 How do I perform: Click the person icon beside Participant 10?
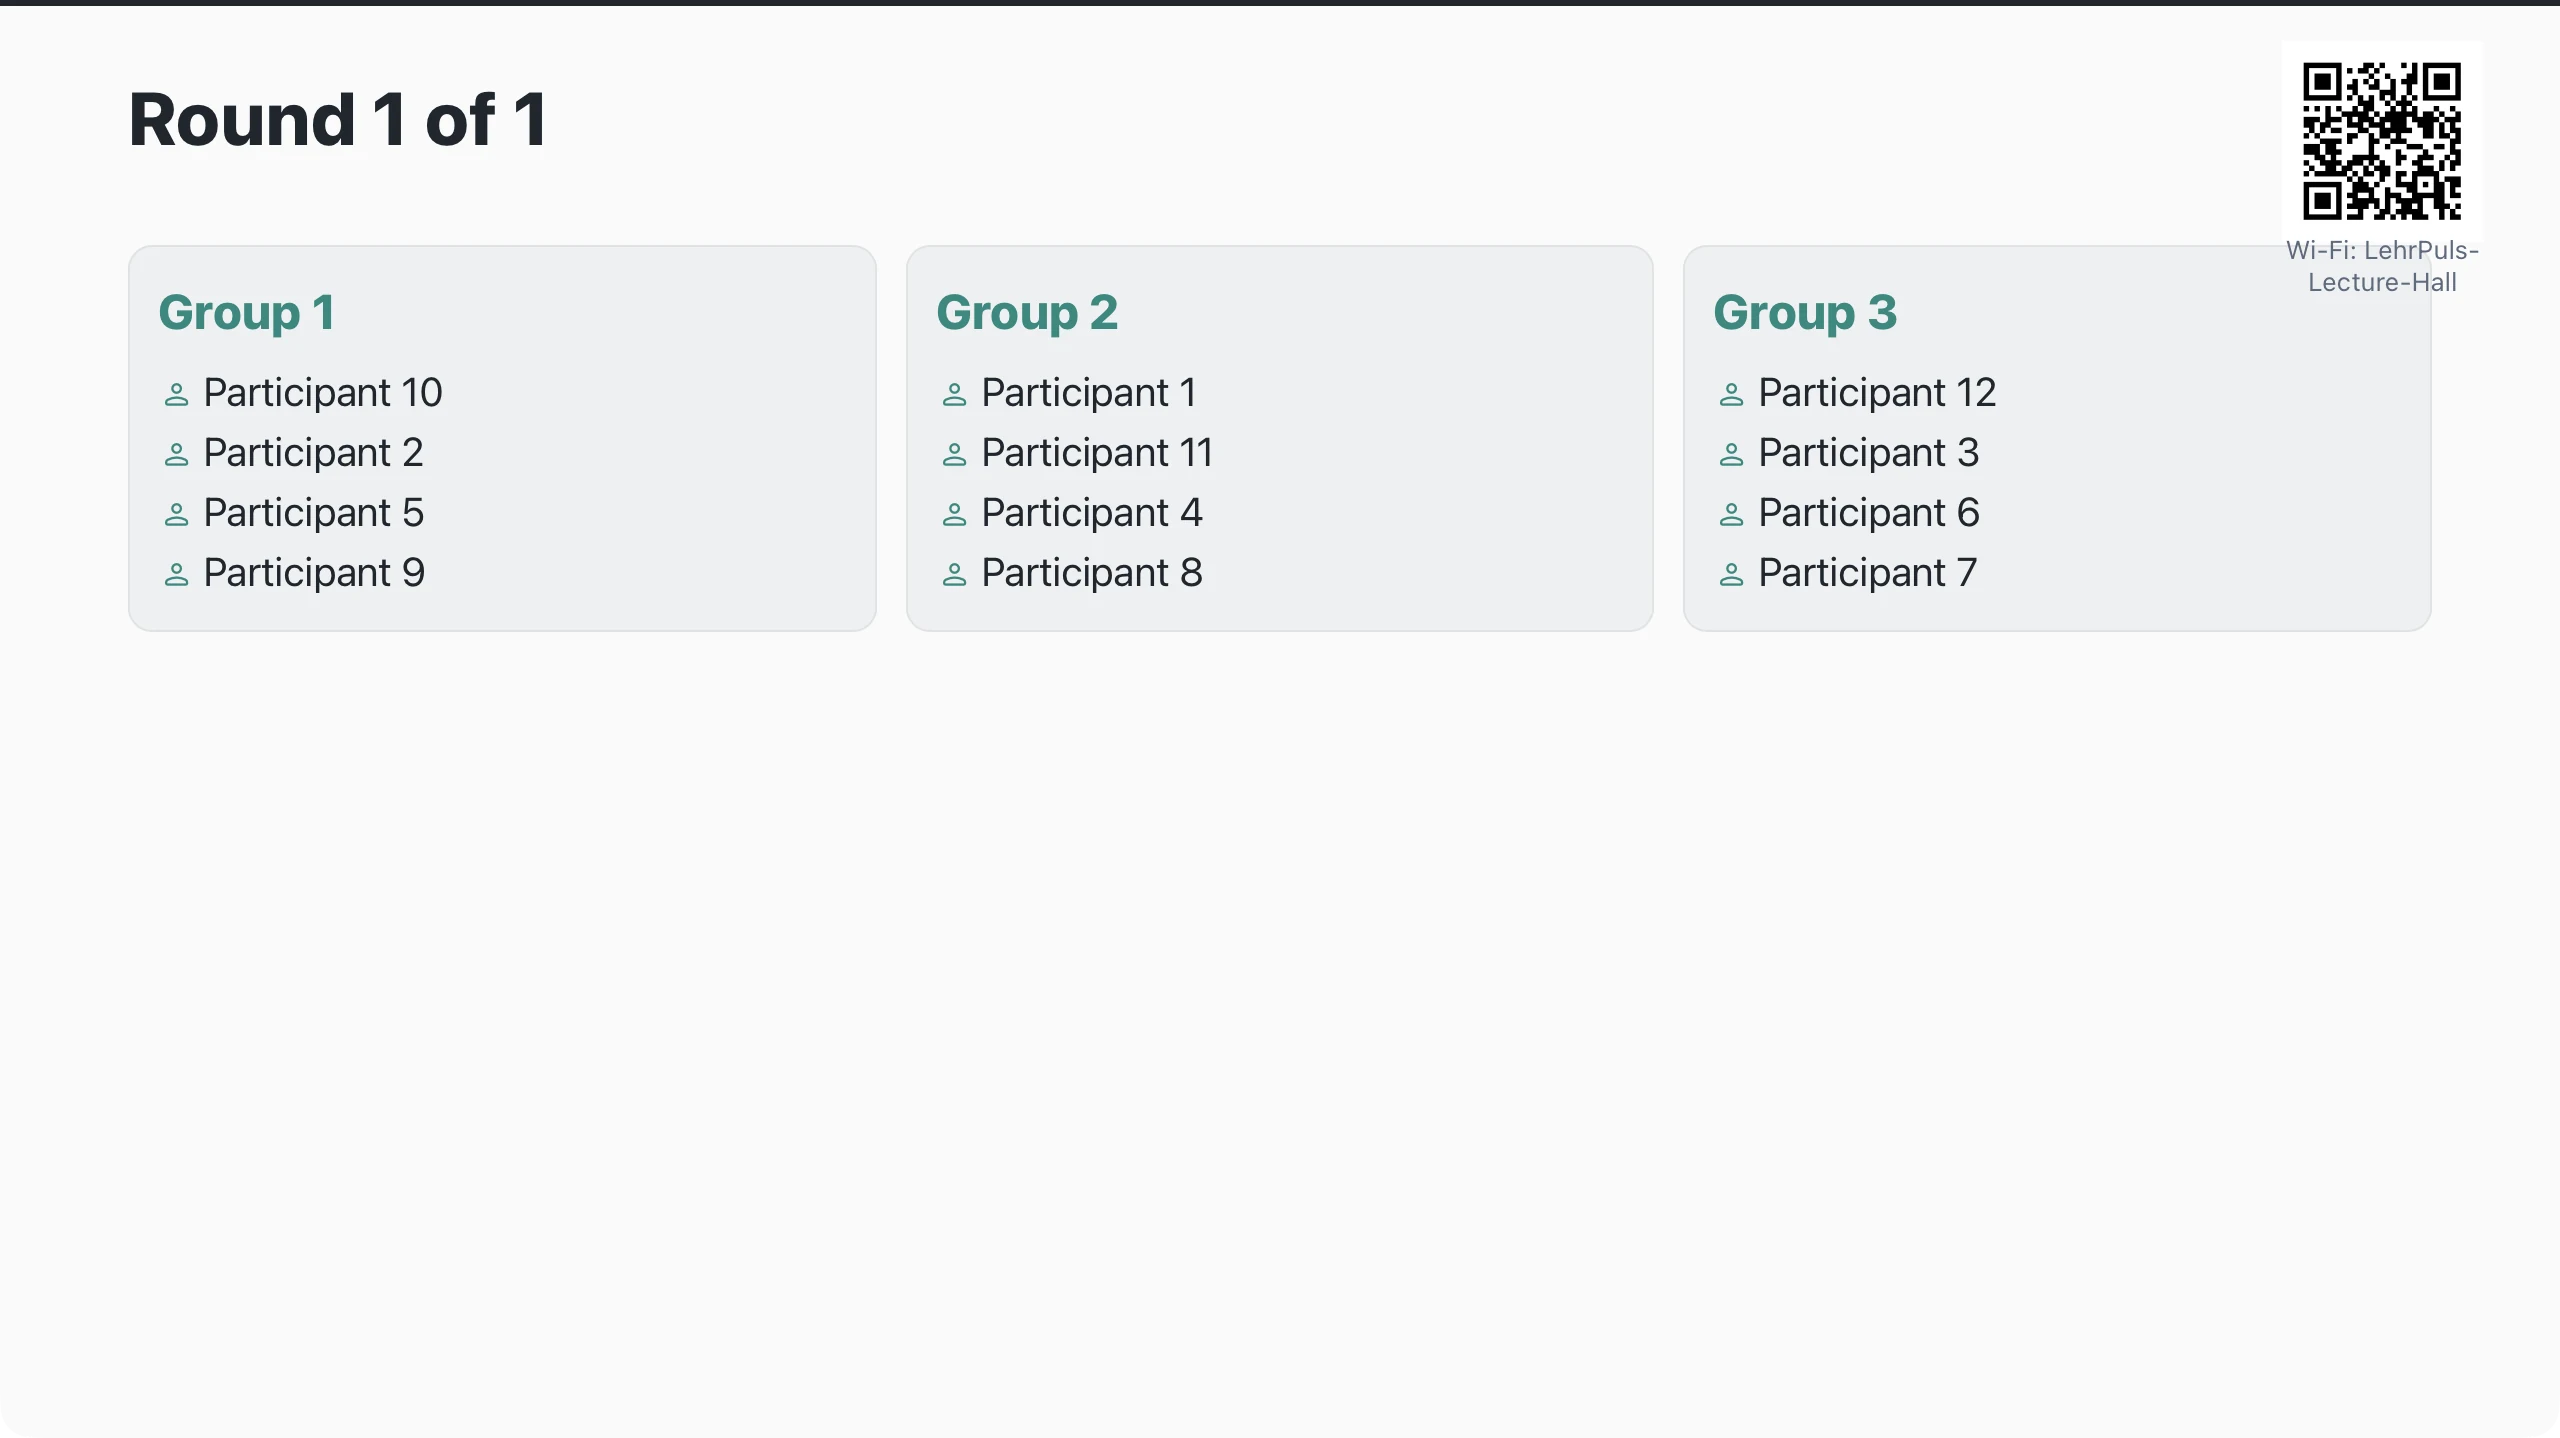tap(176, 394)
